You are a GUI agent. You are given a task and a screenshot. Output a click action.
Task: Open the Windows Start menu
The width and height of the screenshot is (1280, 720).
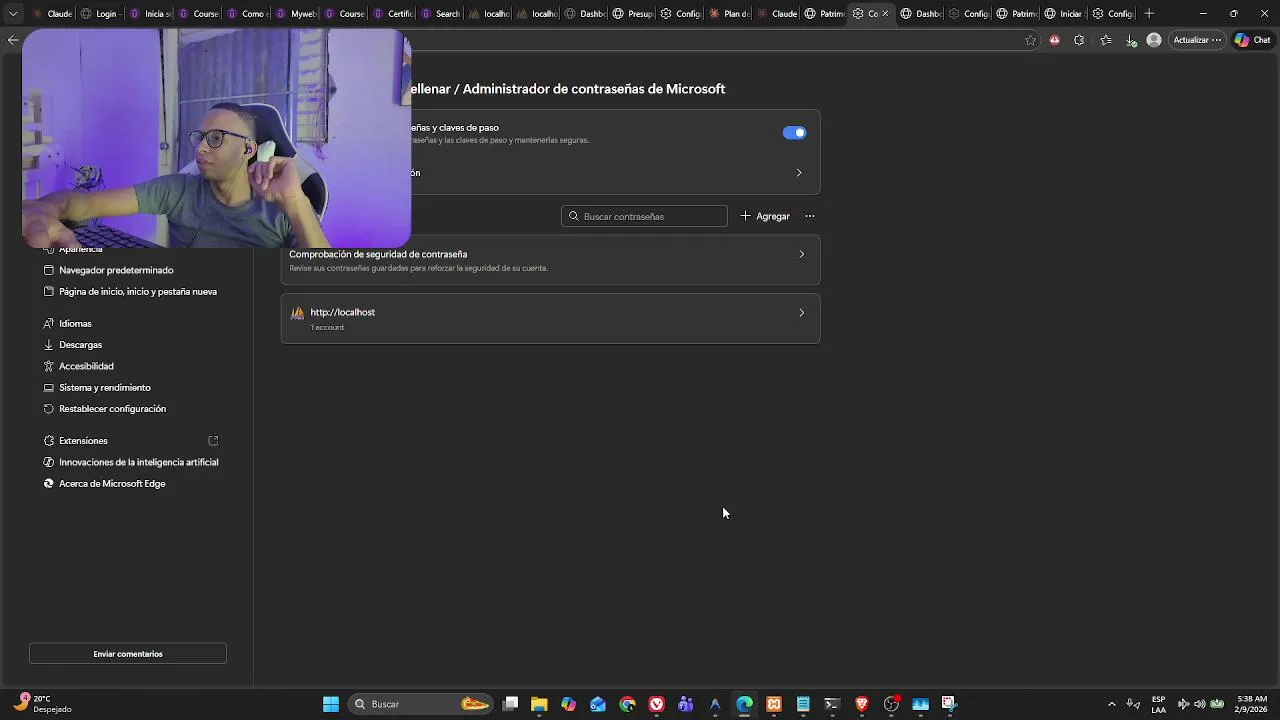tap(331, 704)
